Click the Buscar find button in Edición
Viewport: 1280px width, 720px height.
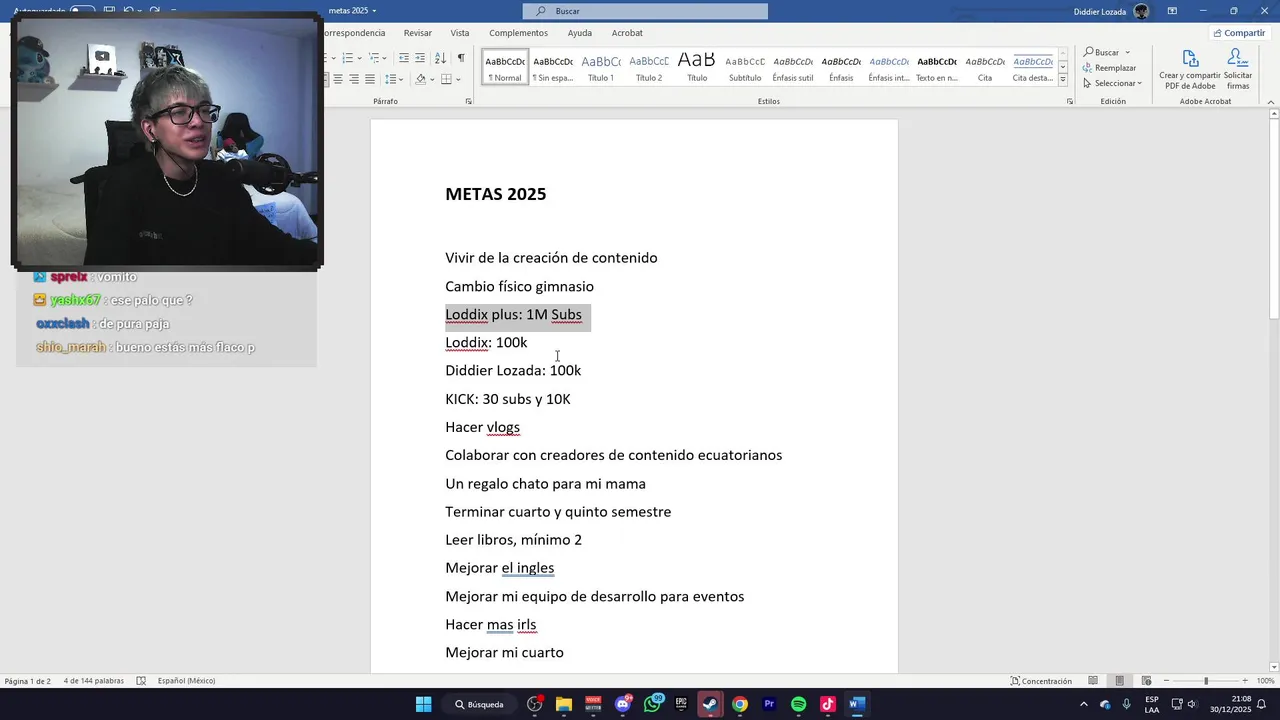coord(1101,52)
